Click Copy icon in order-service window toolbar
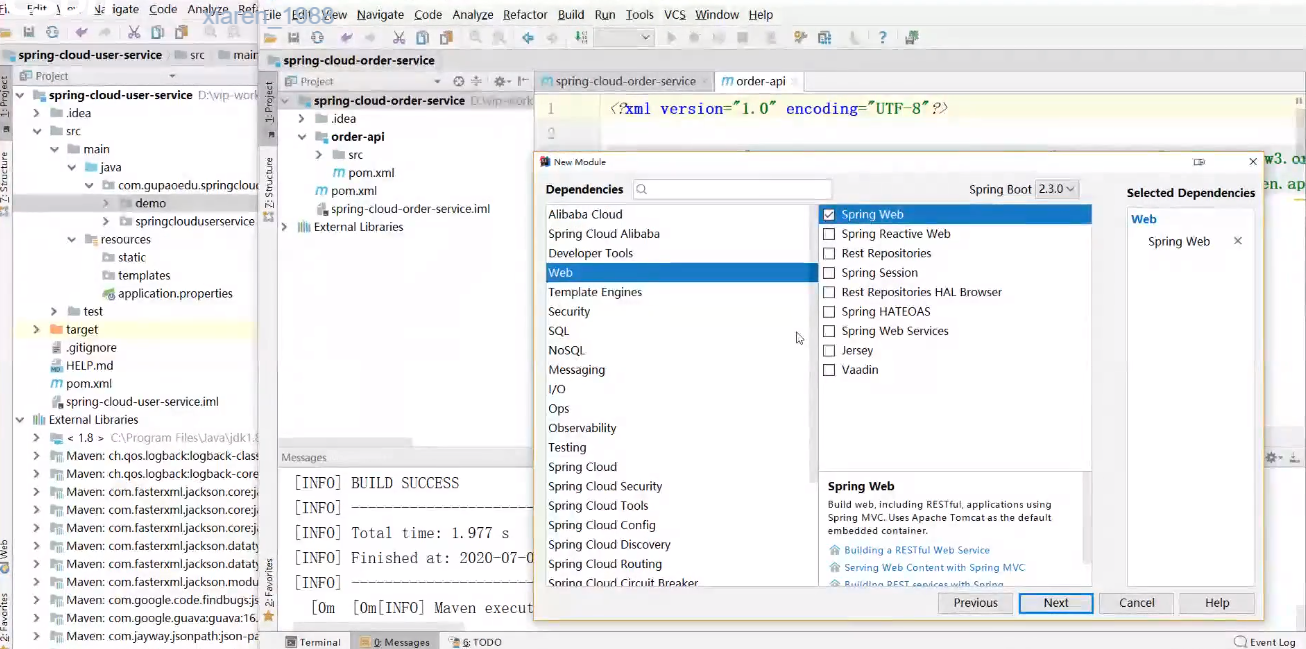 [422, 38]
